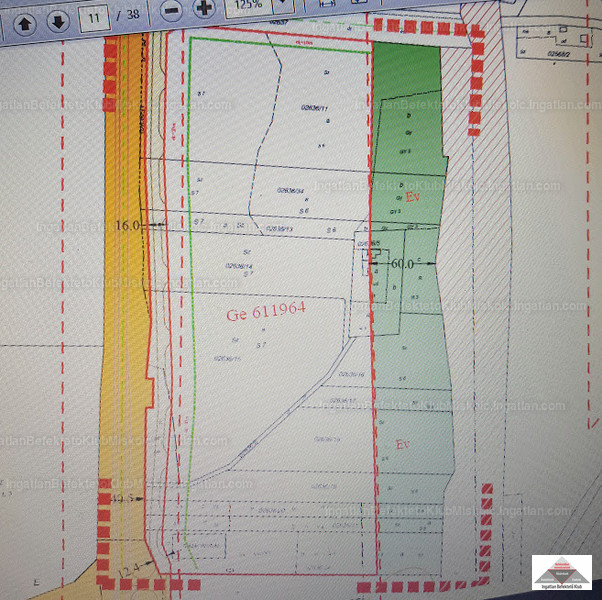Click the 125% zoom level box
The image size is (602, 600).
tap(250, 8)
